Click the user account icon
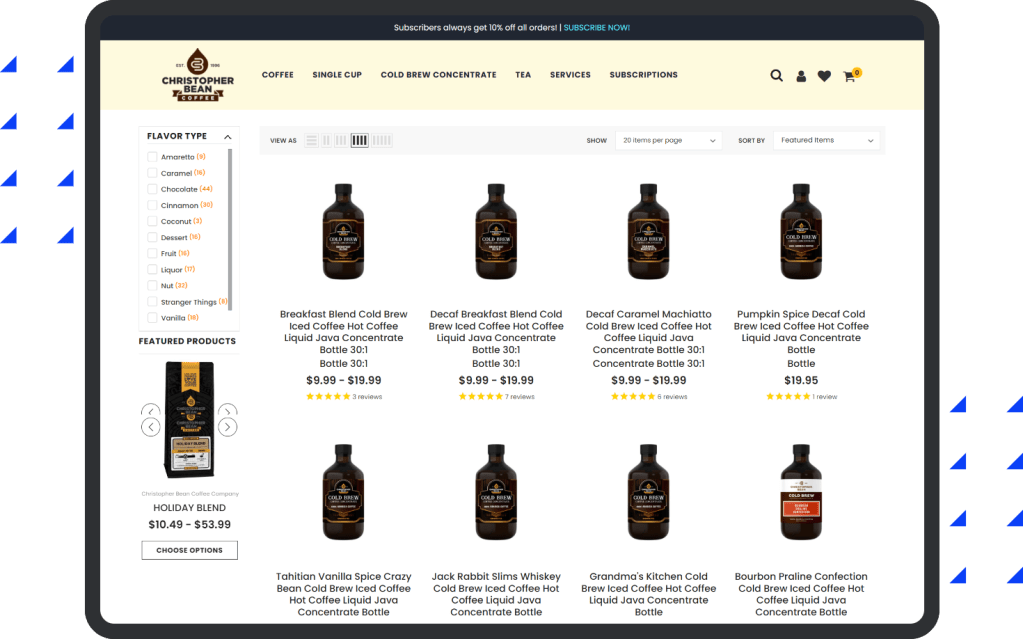This screenshot has width=1023, height=639. pyautogui.click(x=801, y=76)
